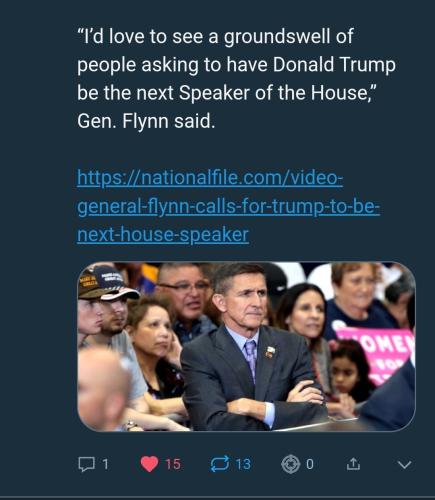Like the post with the heart icon

[x=149, y=464]
